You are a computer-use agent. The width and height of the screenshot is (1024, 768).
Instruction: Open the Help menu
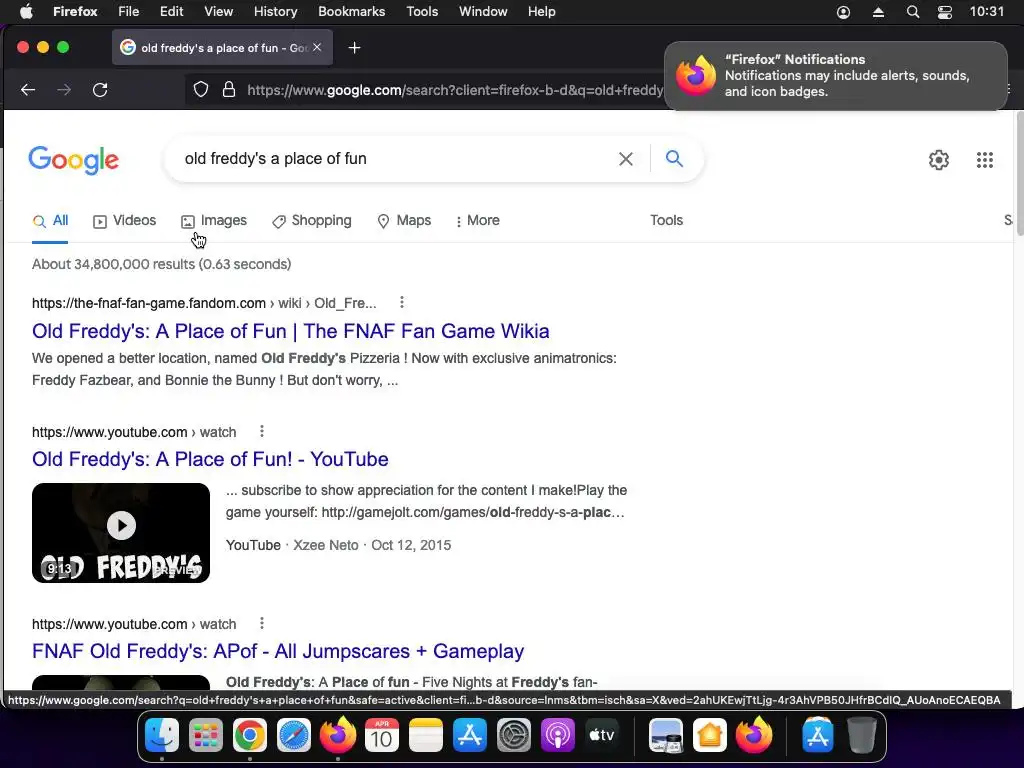click(x=541, y=11)
